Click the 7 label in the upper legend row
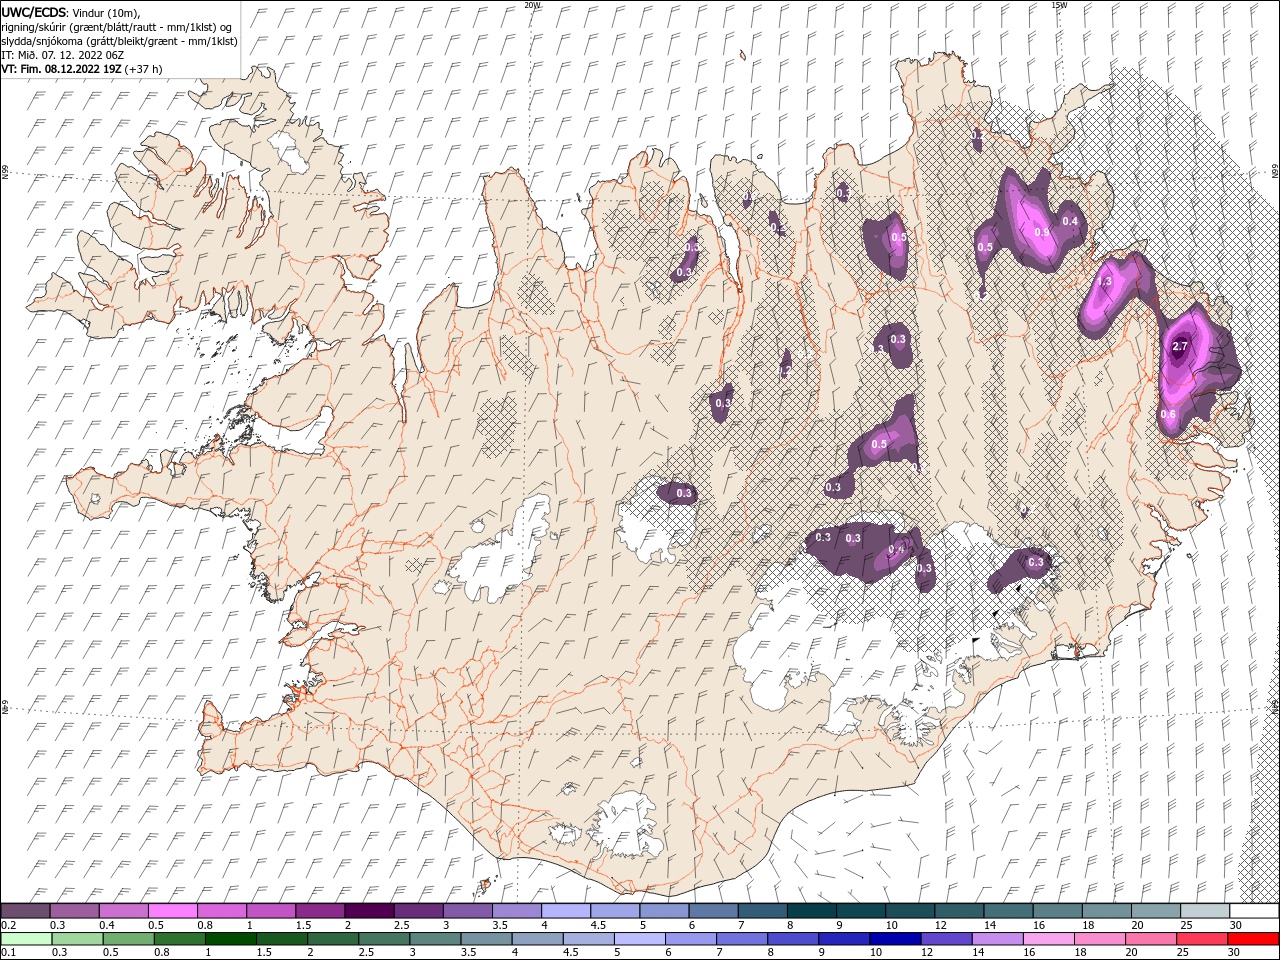 (x=740, y=926)
